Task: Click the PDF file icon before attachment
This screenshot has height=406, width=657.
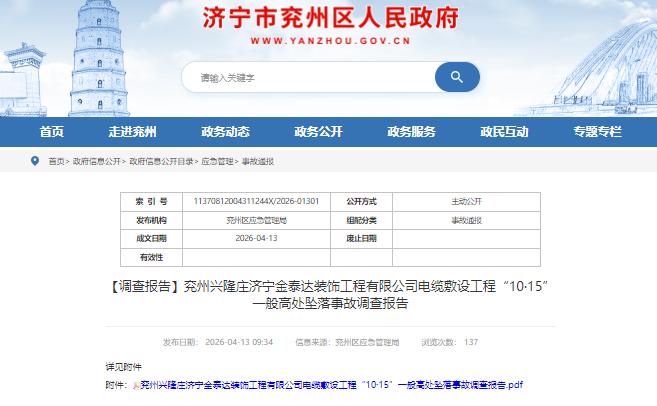Action: click(x=136, y=385)
